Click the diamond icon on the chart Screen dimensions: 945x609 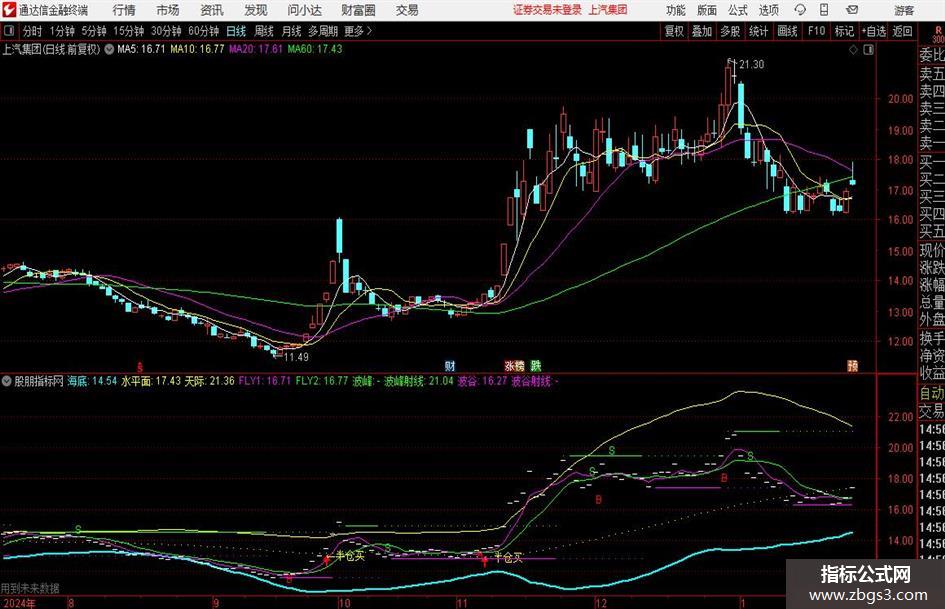(853, 50)
